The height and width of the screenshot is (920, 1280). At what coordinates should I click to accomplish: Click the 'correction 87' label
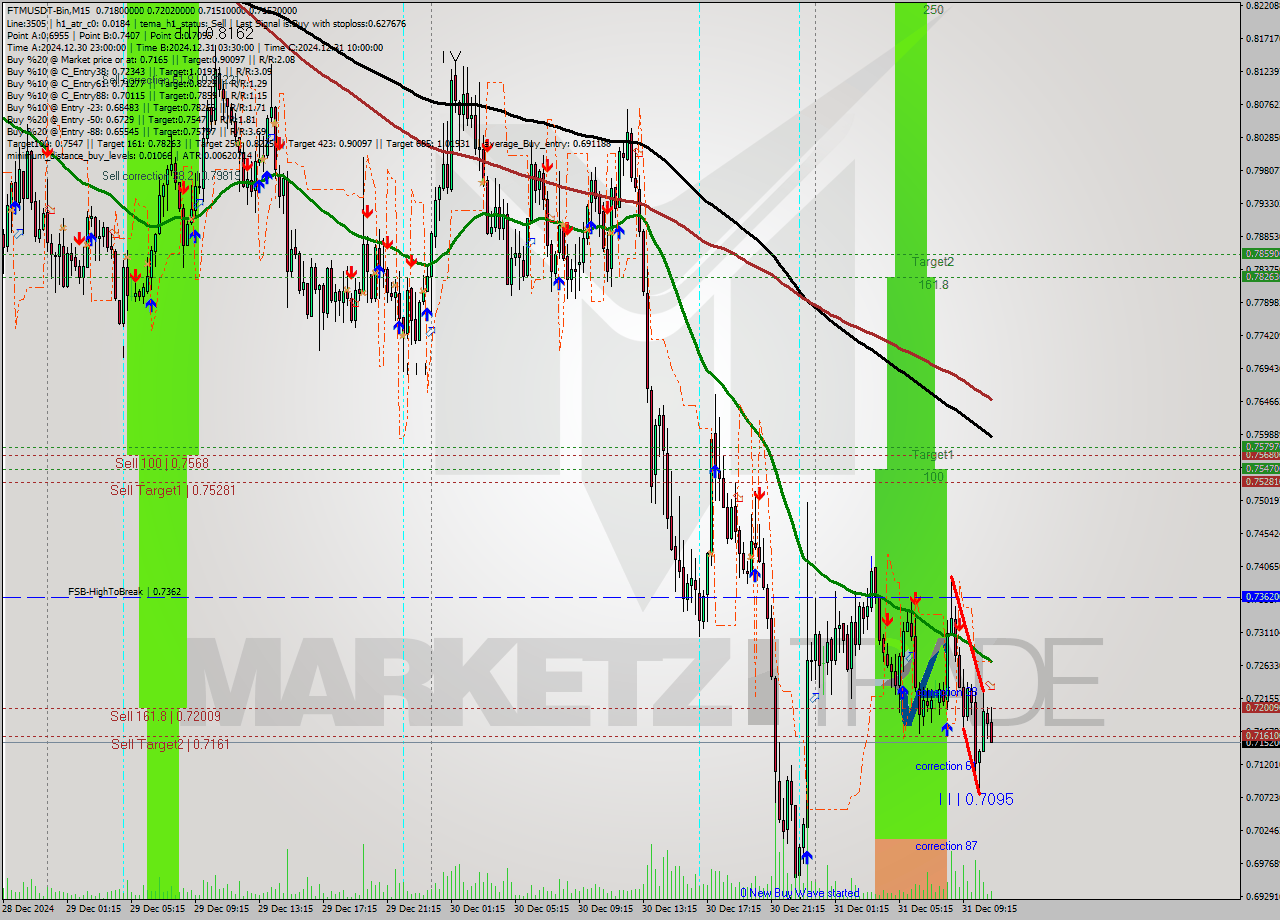946,846
